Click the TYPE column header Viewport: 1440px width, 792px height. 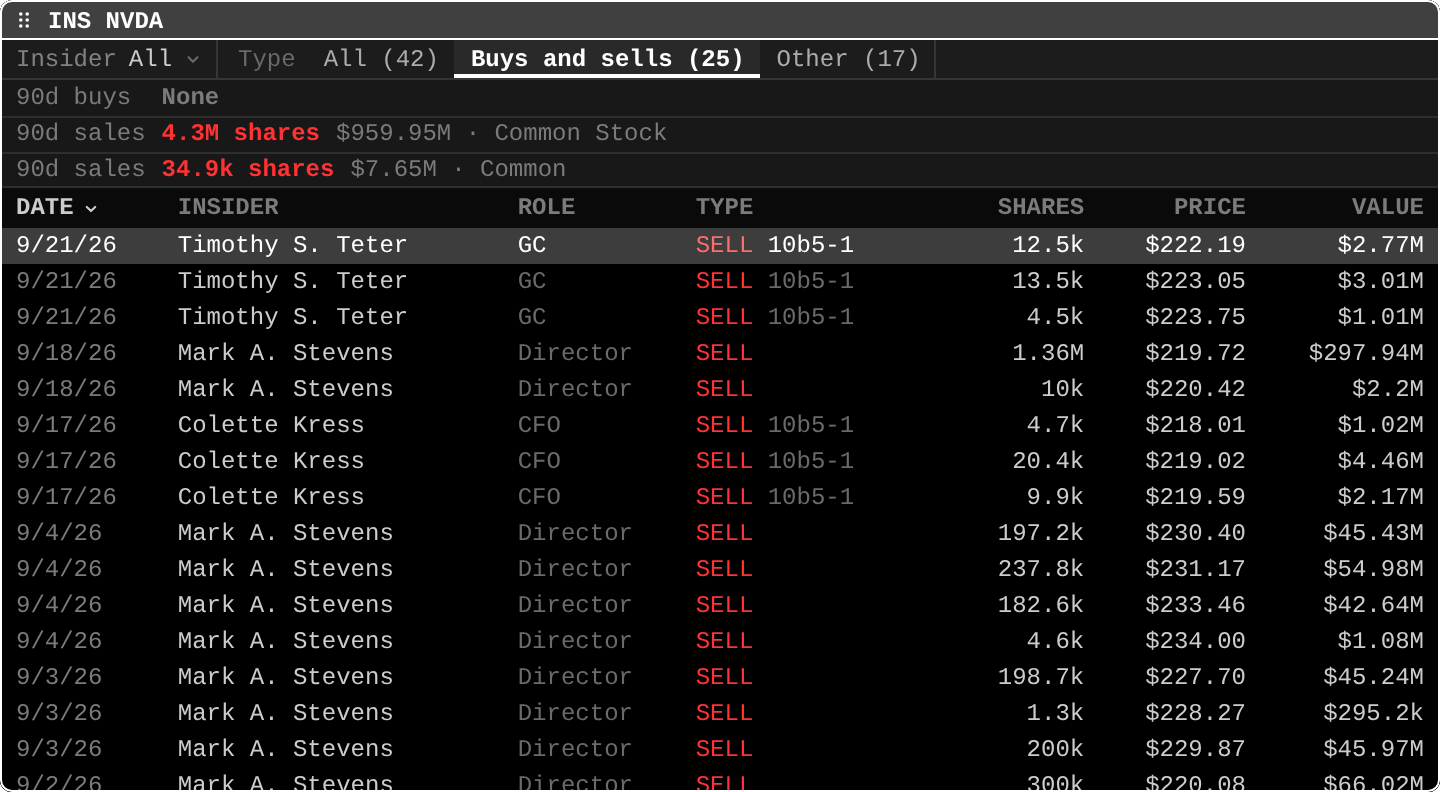click(724, 207)
